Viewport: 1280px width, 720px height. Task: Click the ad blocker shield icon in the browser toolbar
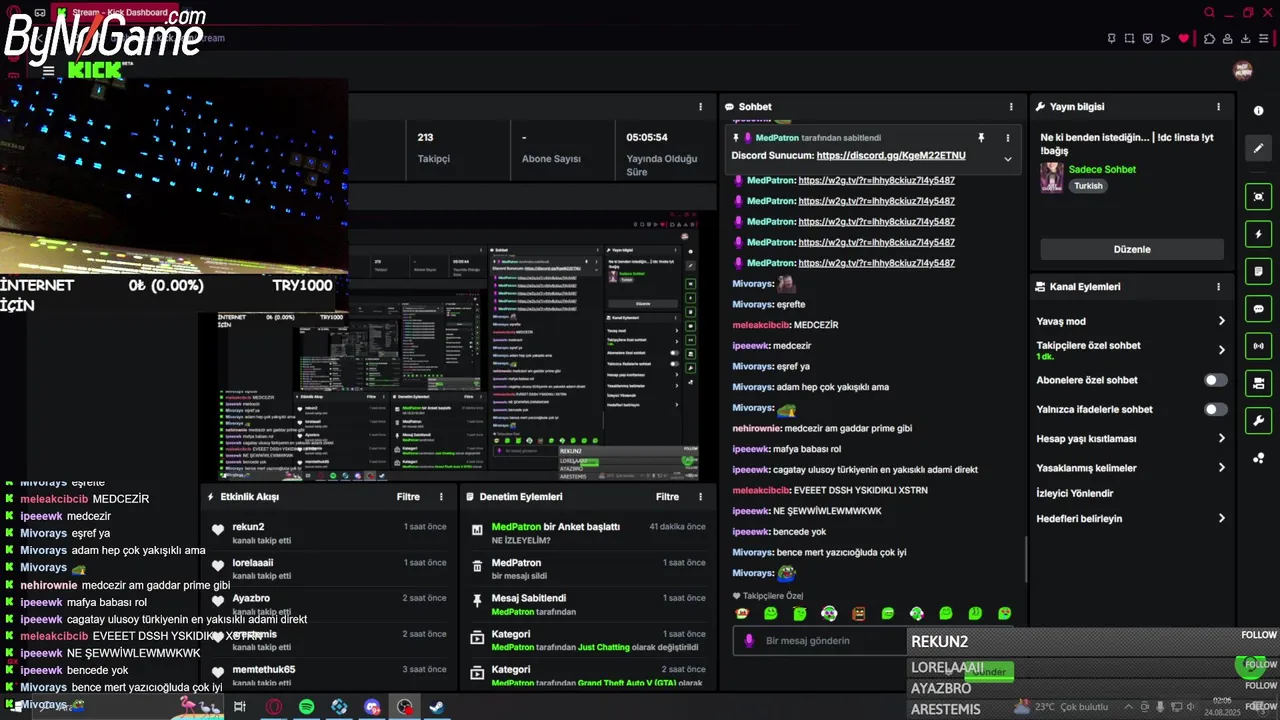[1147, 39]
